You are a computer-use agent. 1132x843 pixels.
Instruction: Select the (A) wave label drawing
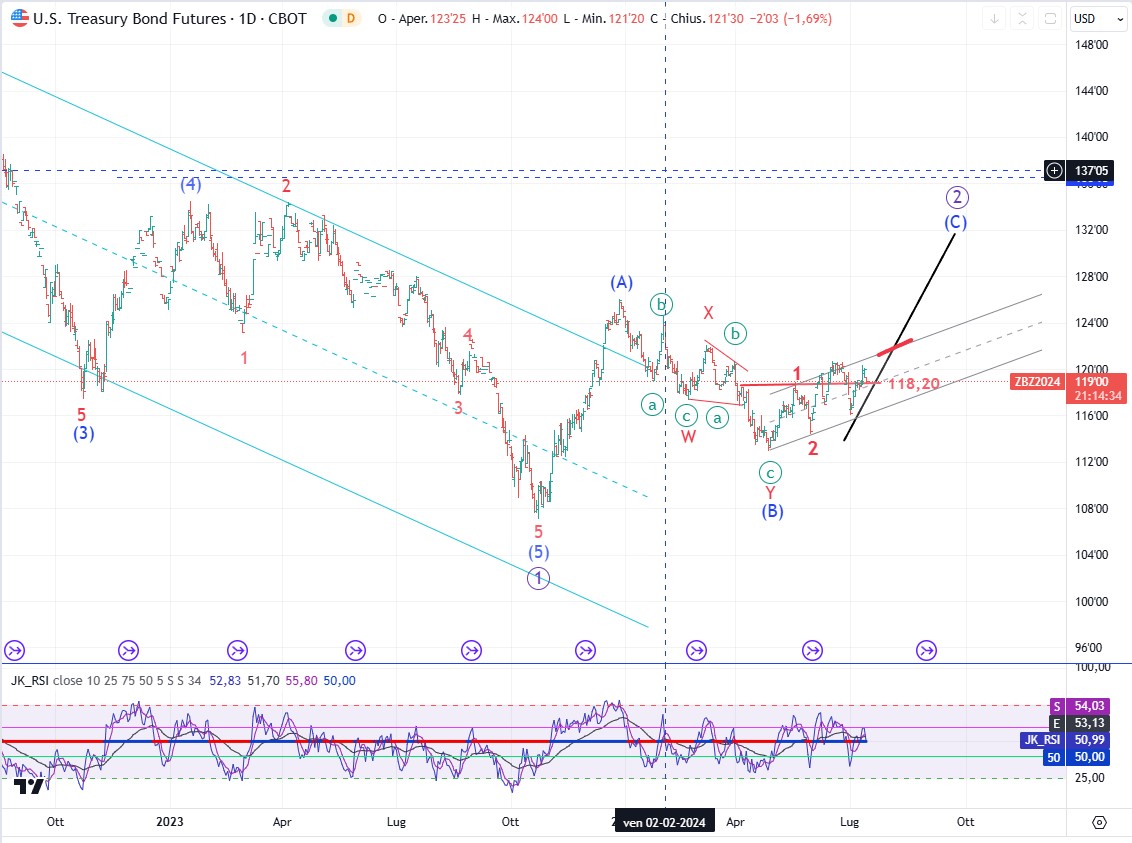click(622, 282)
